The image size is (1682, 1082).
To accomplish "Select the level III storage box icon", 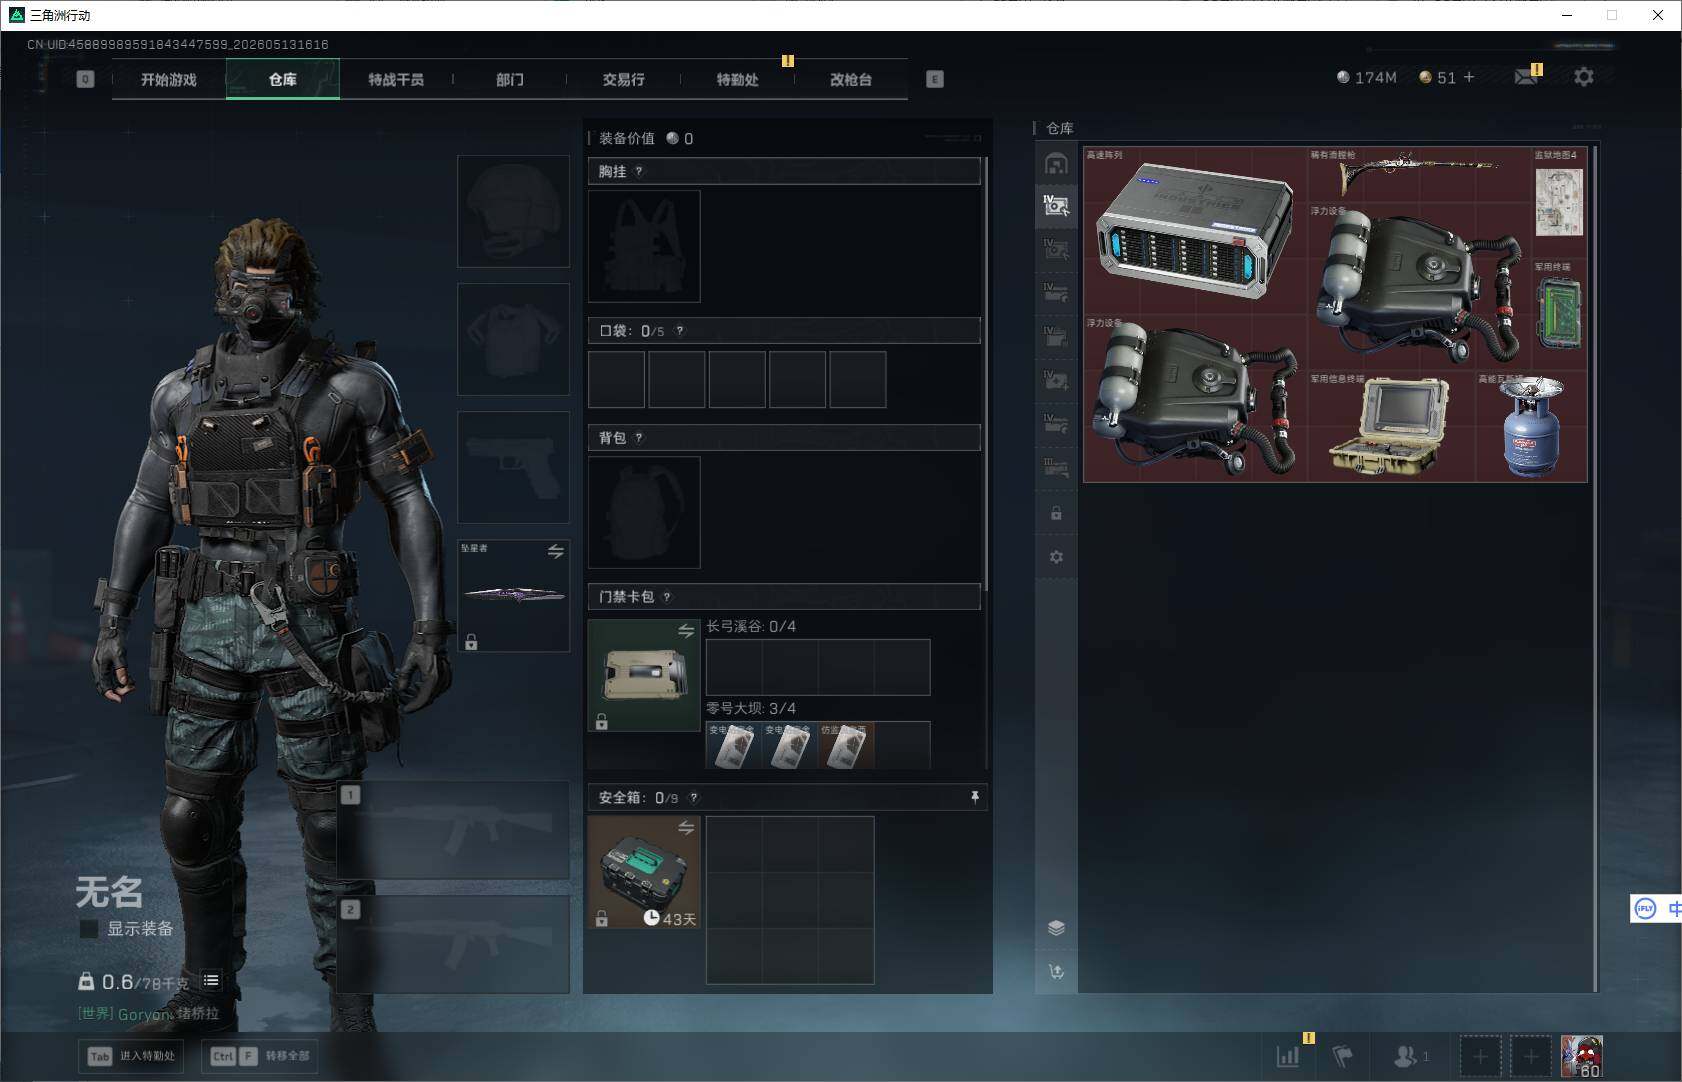I will coord(1056,466).
